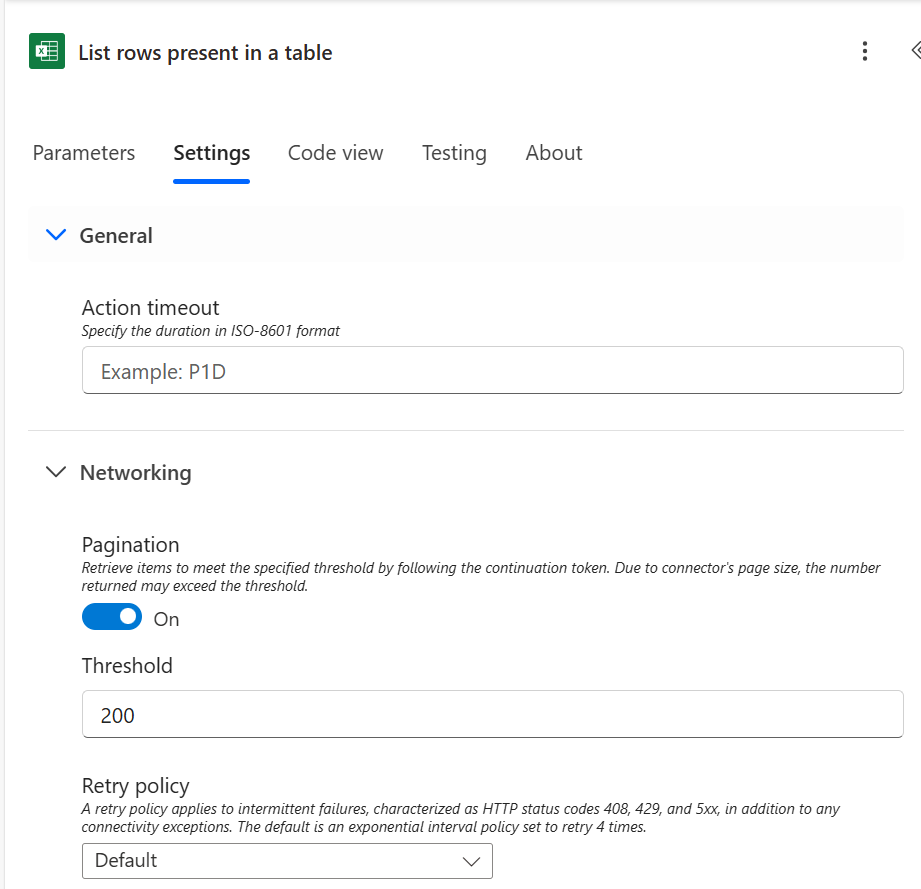Click the green Excel connector icon
921x889 pixels.
click(x=47, y=52)
